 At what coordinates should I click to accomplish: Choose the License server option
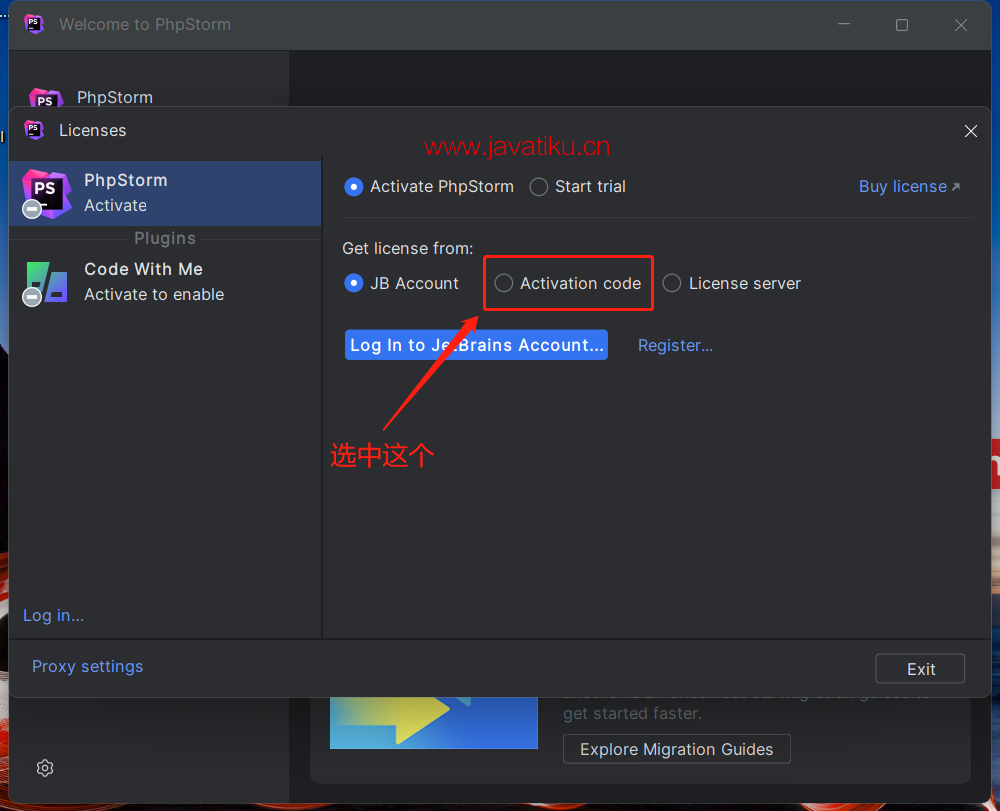point(673,284)
